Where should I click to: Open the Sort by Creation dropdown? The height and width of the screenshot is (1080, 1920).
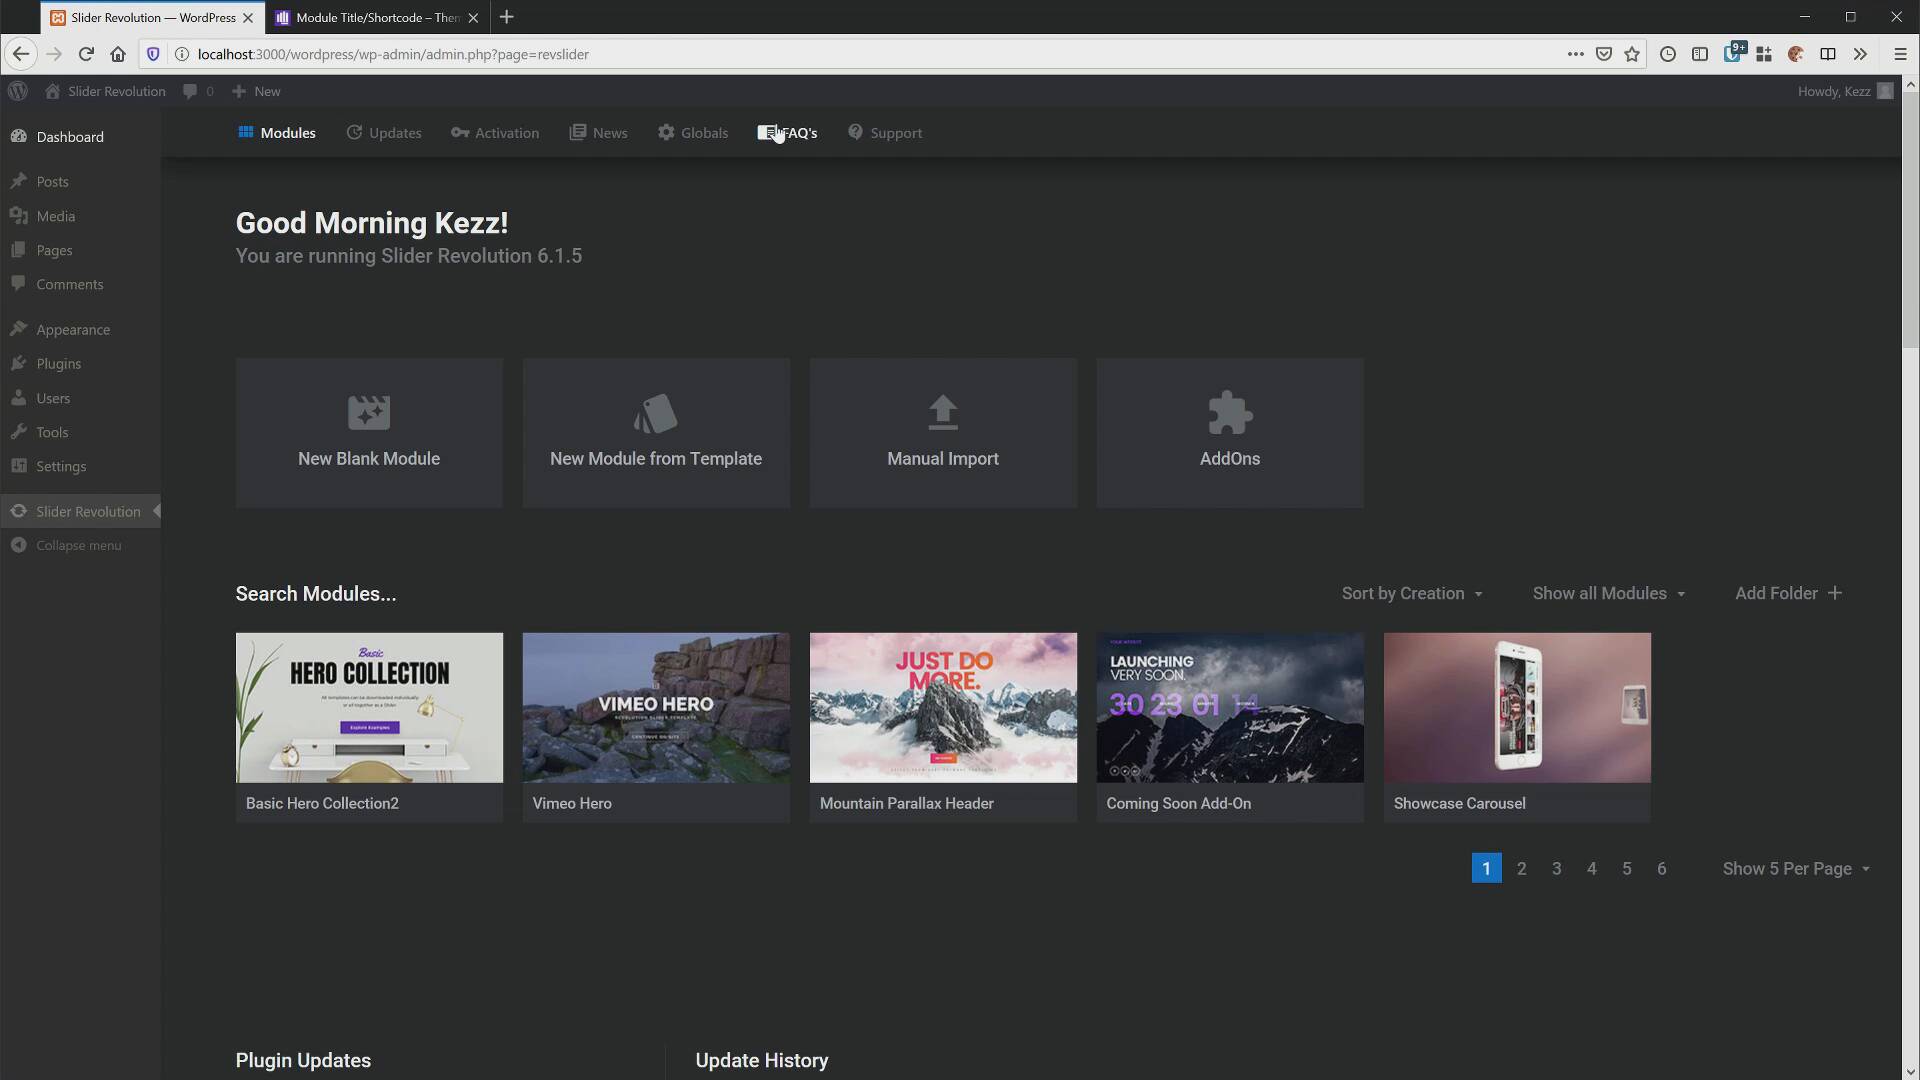(1412, 593)
